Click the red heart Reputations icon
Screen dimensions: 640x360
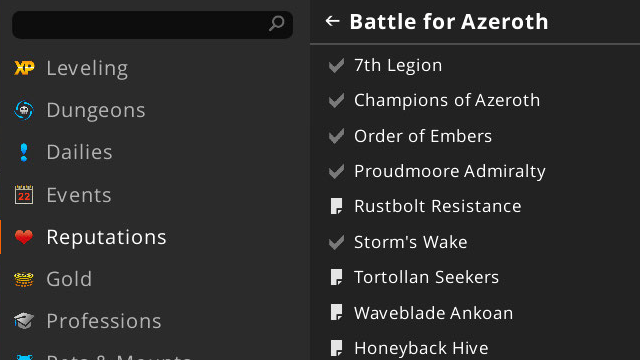pos(24,237)
